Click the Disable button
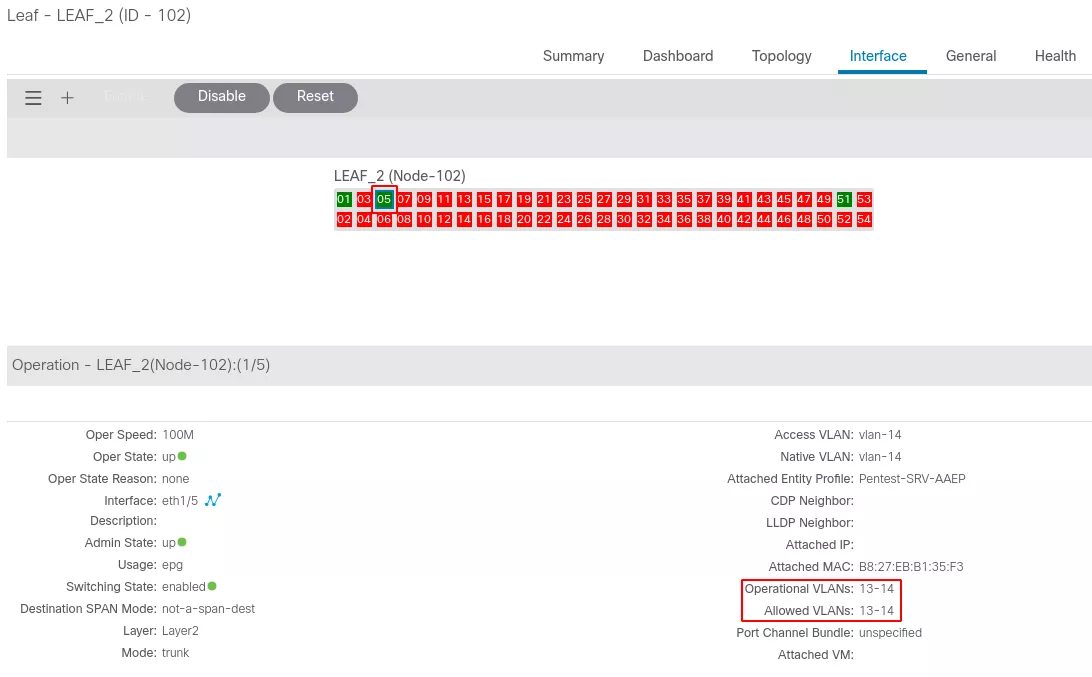 tap(221, 97)
